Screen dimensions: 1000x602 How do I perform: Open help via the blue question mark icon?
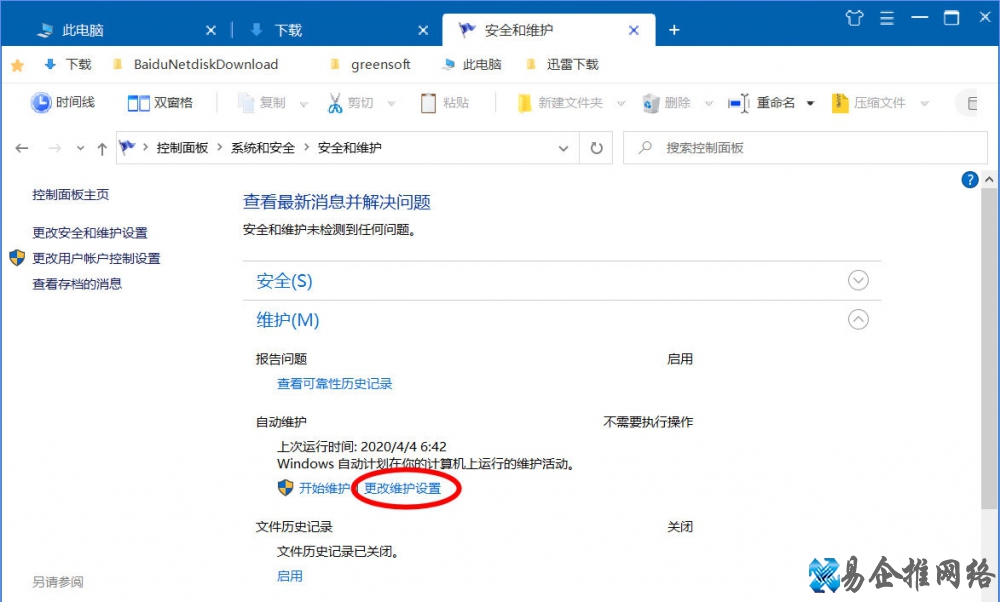click(970, 179)
